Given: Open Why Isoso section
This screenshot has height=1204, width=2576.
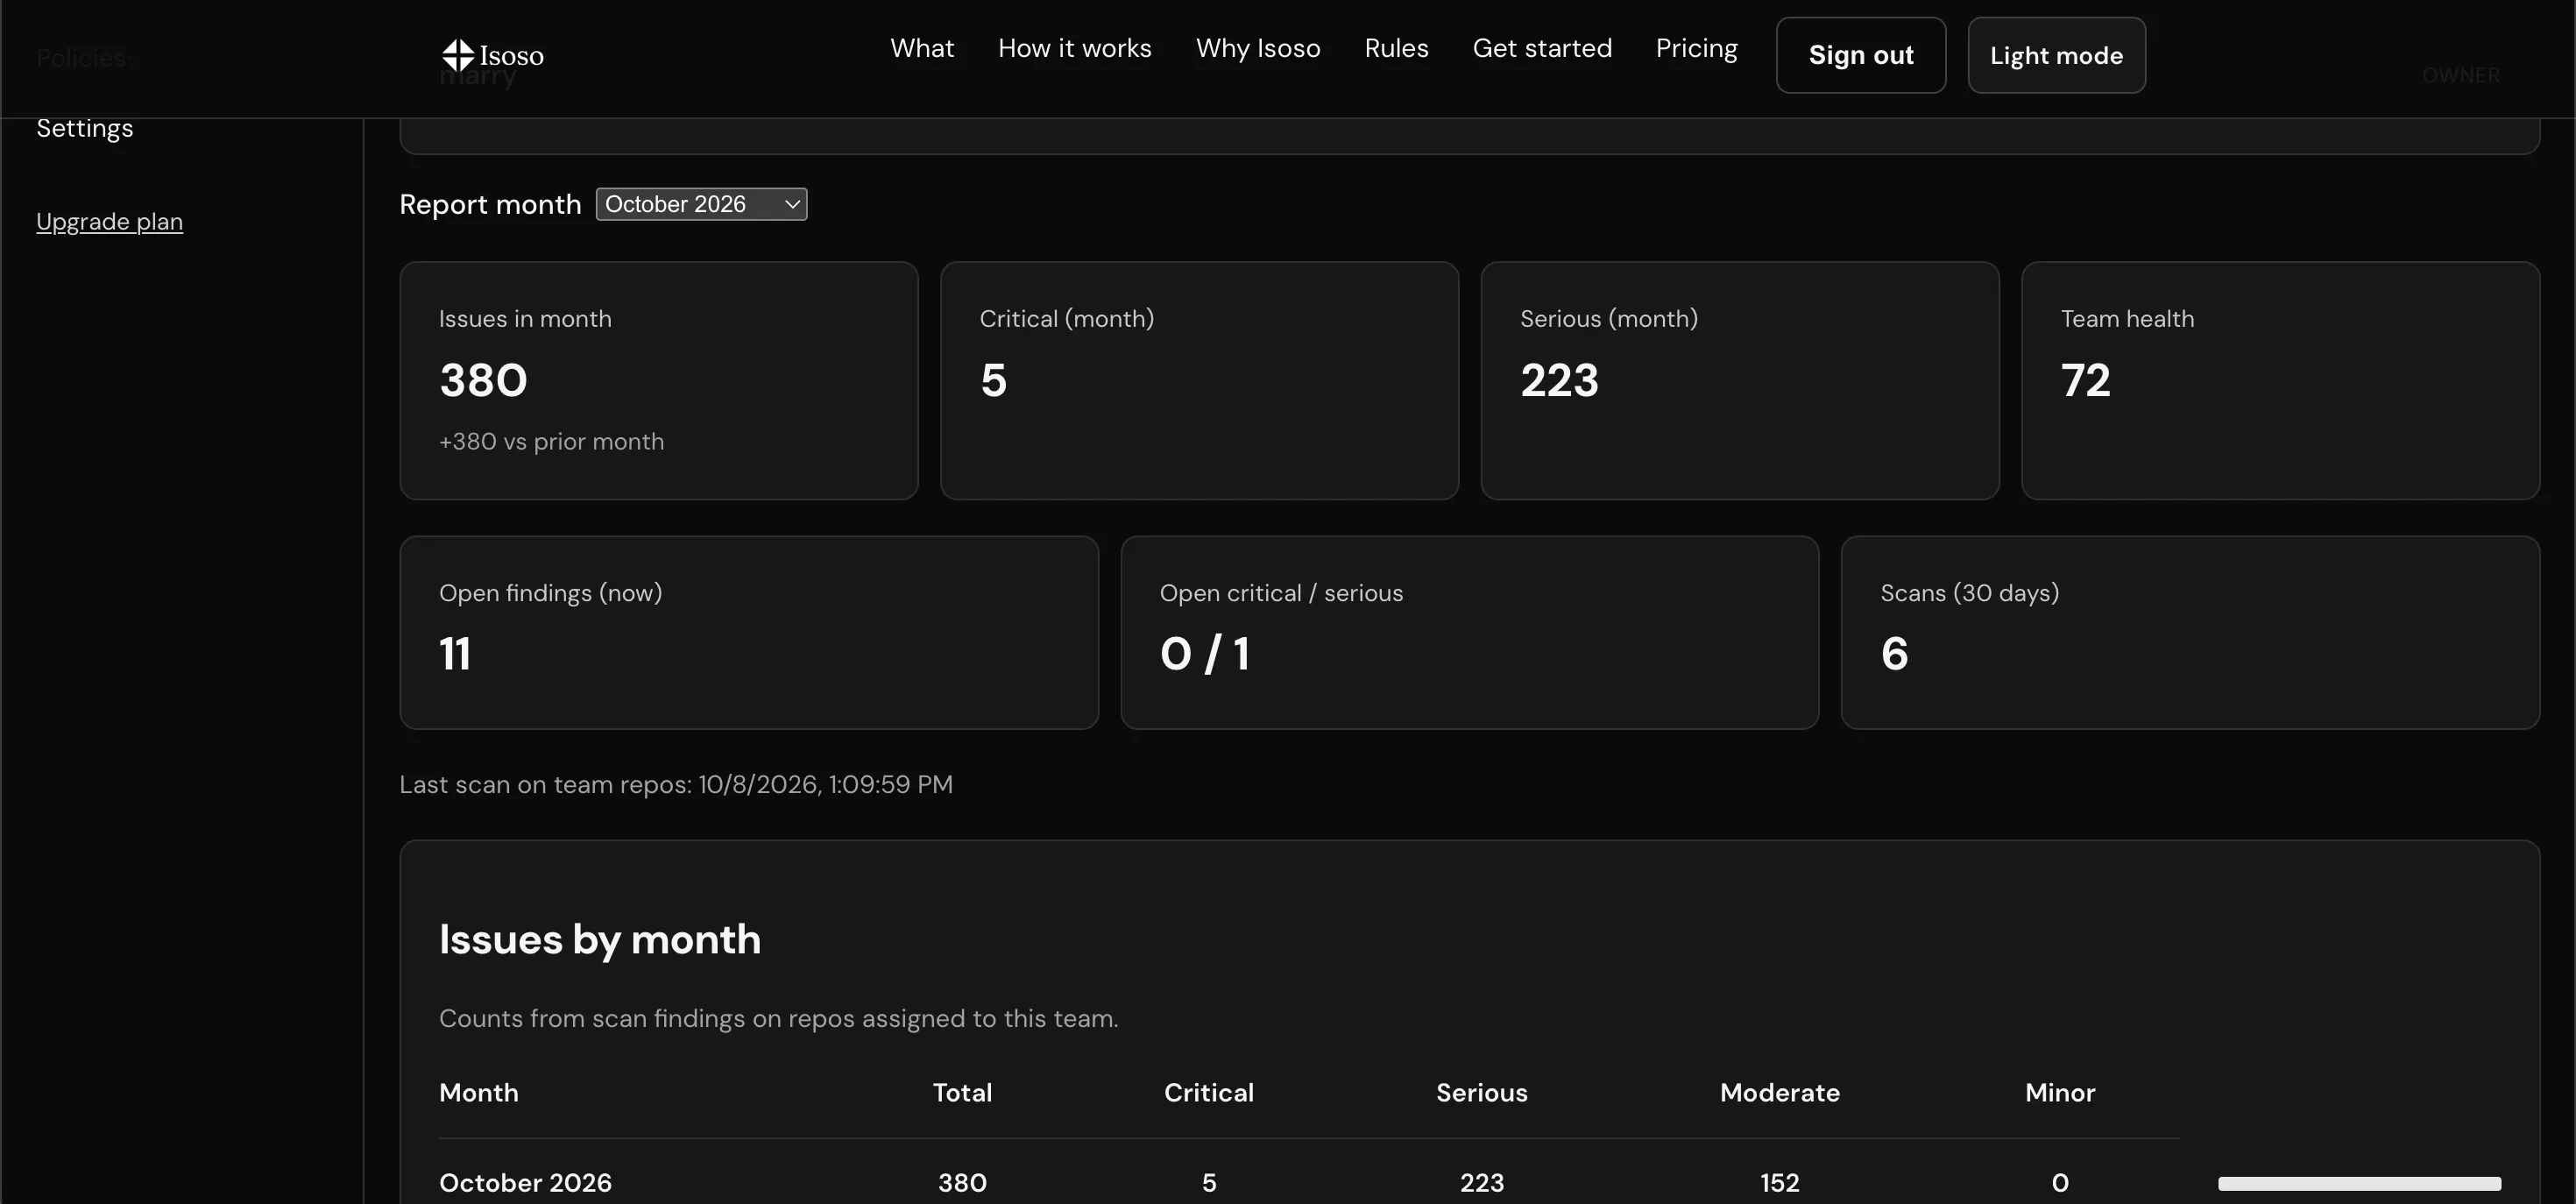Looking at the screenshot, I should point(1258,48).
